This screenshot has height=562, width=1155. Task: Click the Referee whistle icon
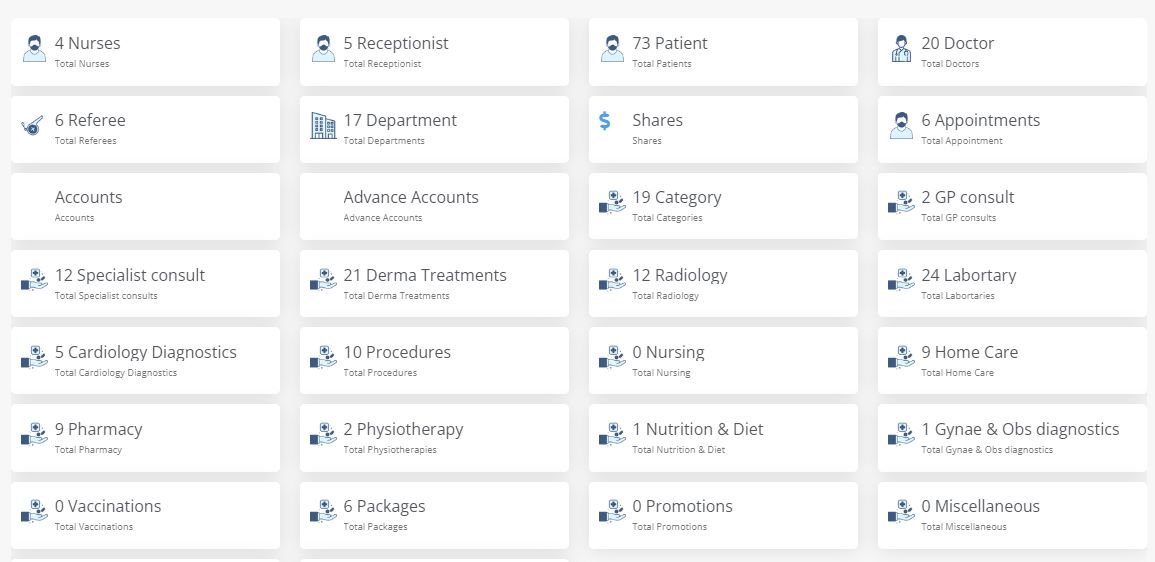pos(33,127)
